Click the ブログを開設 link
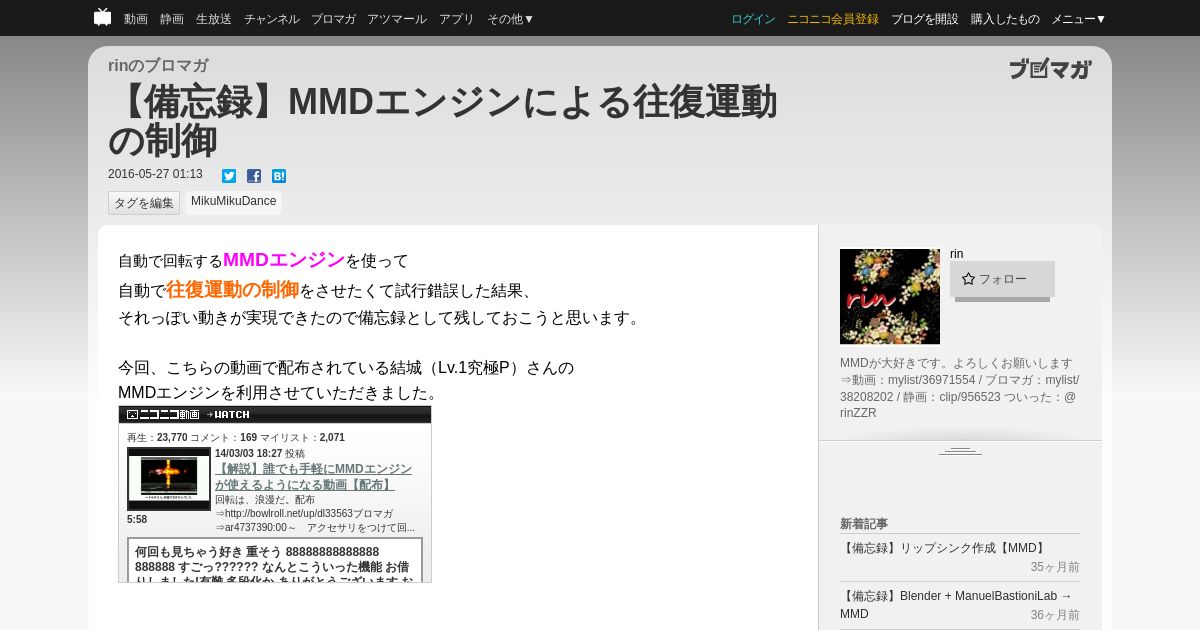Image resolution: width=1200 pixels, height=630 pixels. (x=925, y=19)
